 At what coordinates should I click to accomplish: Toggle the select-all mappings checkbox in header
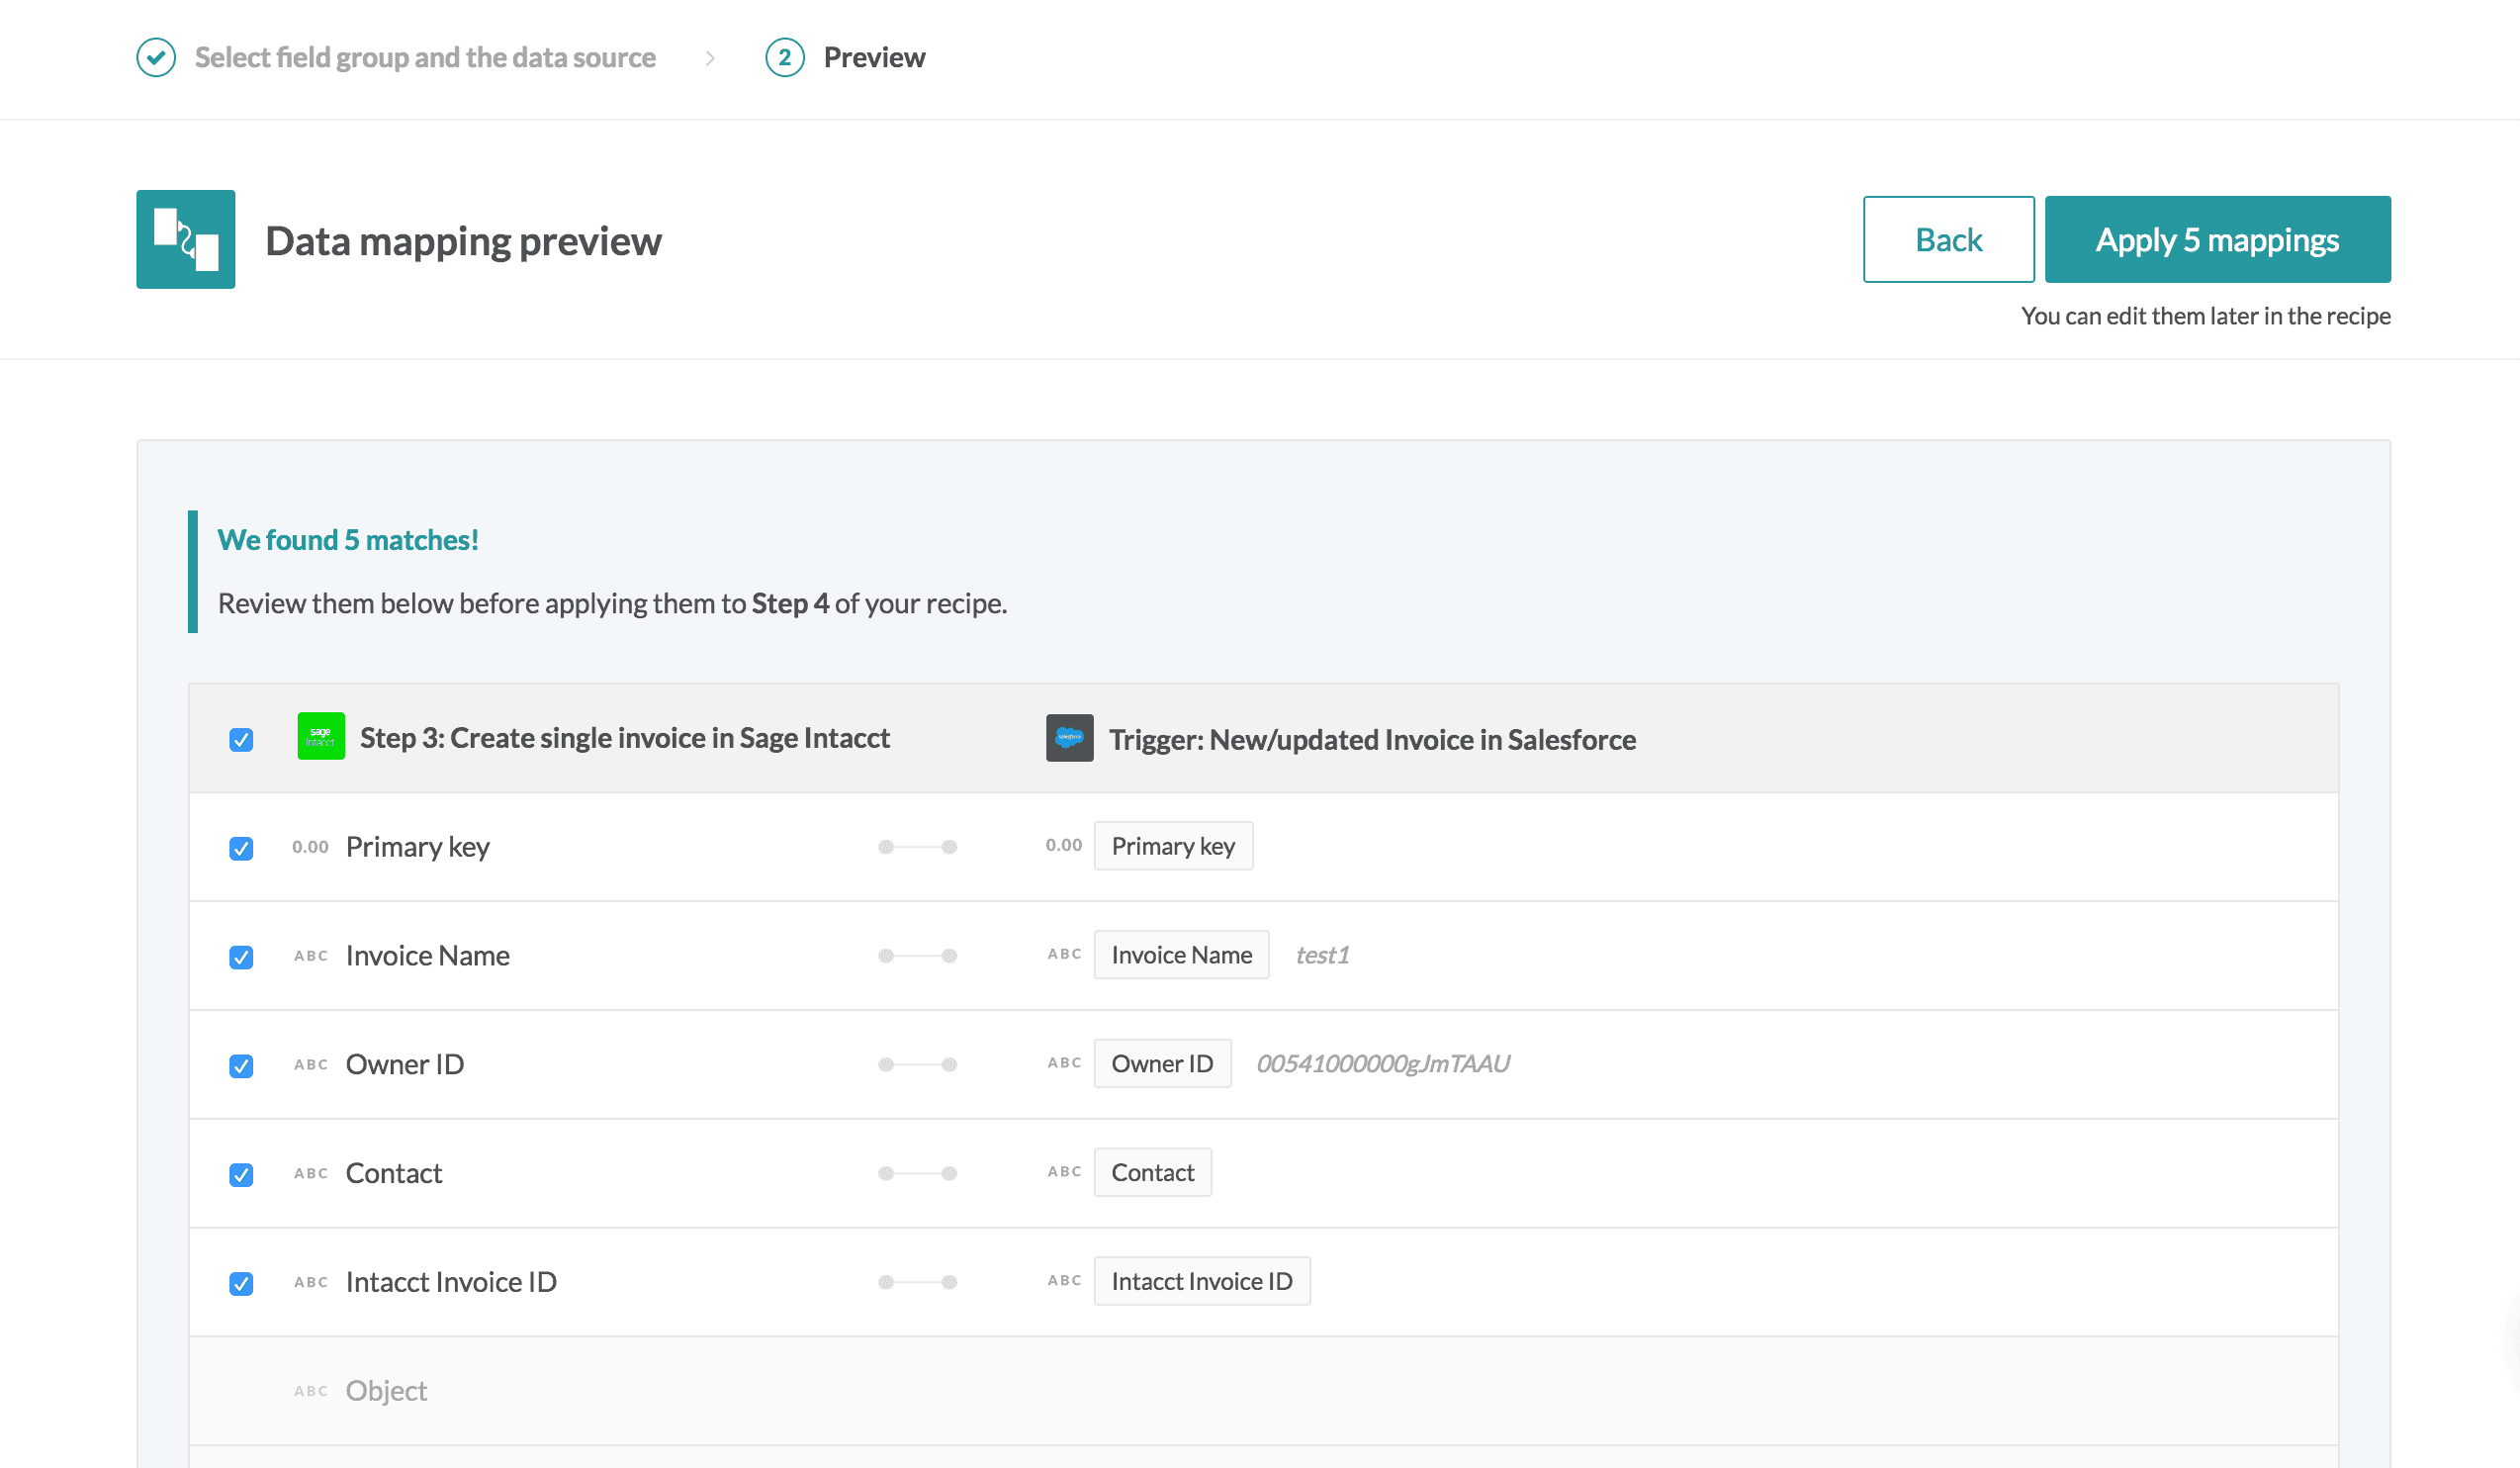241,740
